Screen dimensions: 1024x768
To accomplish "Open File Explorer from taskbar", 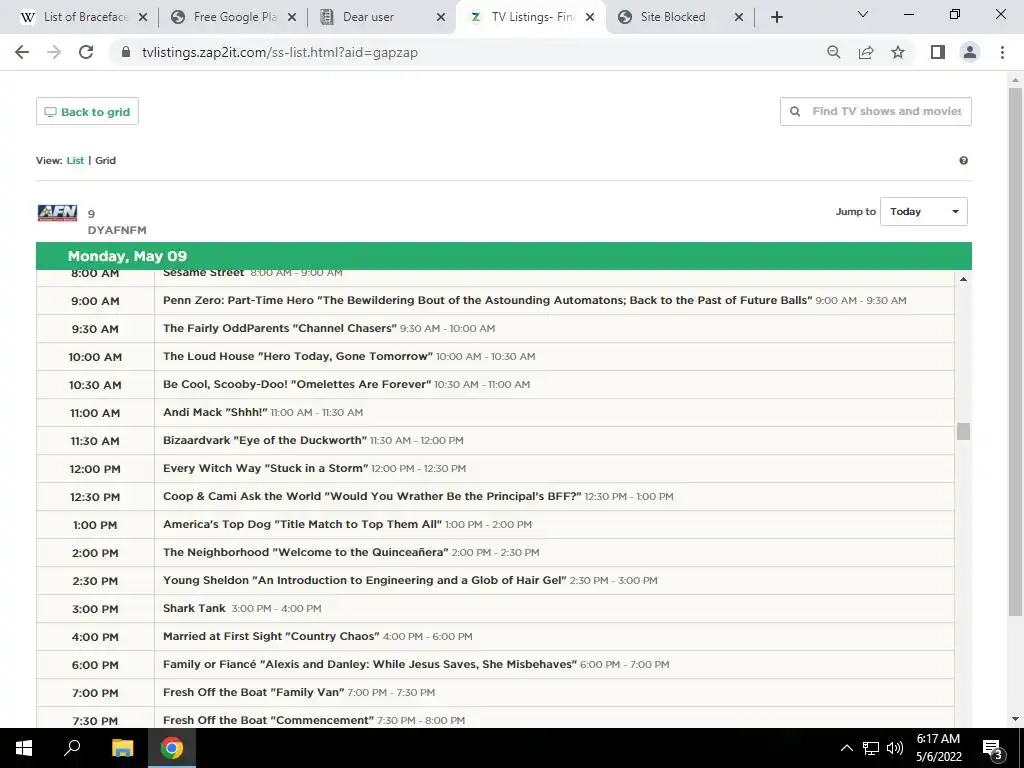I will pyautogui.click(x=122, y=748).
